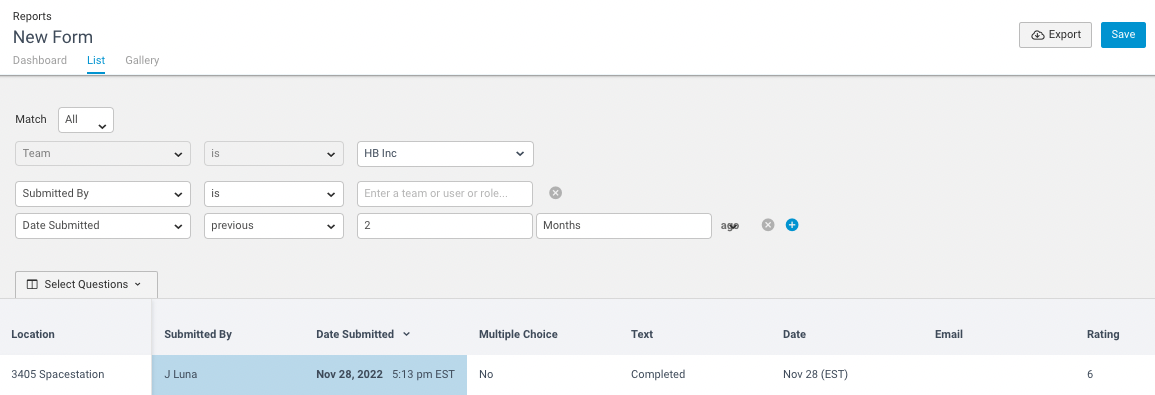
Task: Expand the Select Questions menu
Action: coord(86,284)
